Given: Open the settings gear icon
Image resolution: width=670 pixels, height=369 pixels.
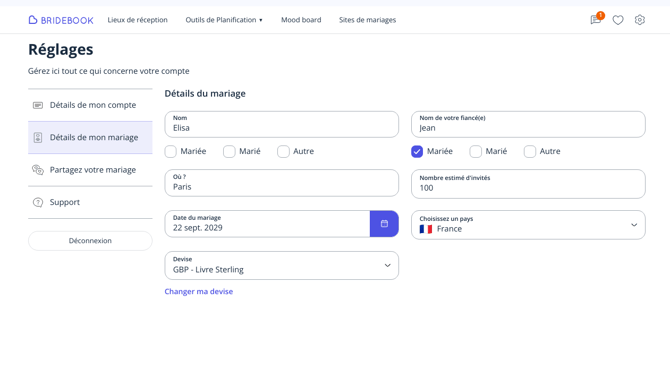Looking at the screenshot, I should click(x=640, y=20).
